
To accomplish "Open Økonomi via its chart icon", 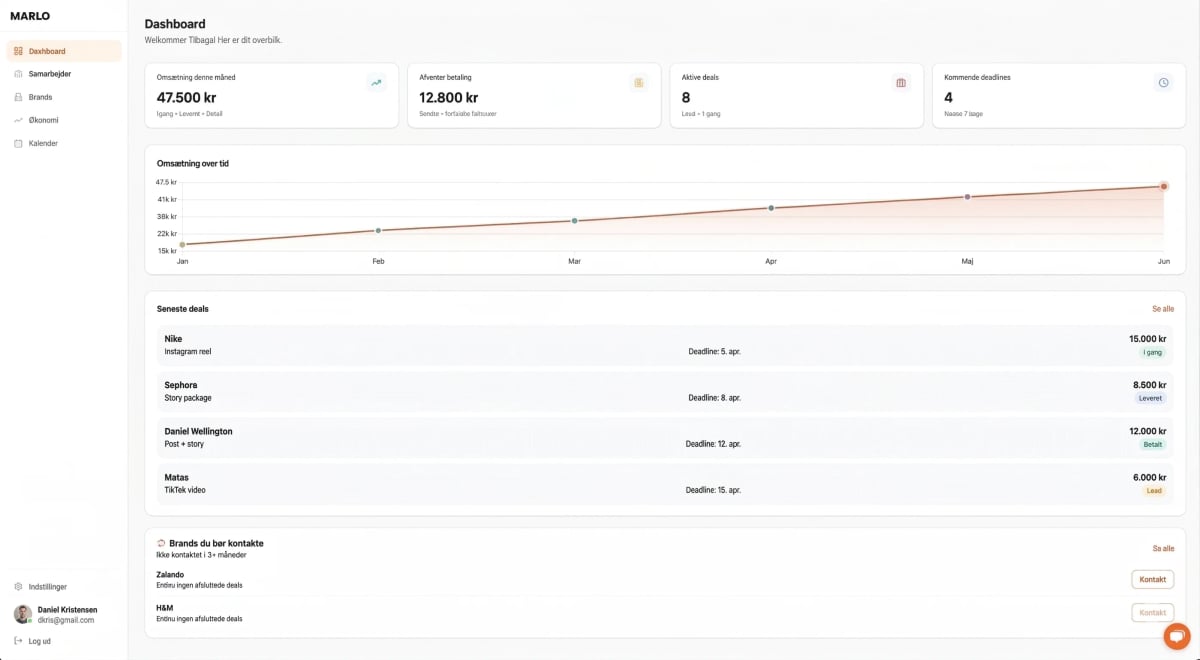I will (x=17, y=119).
